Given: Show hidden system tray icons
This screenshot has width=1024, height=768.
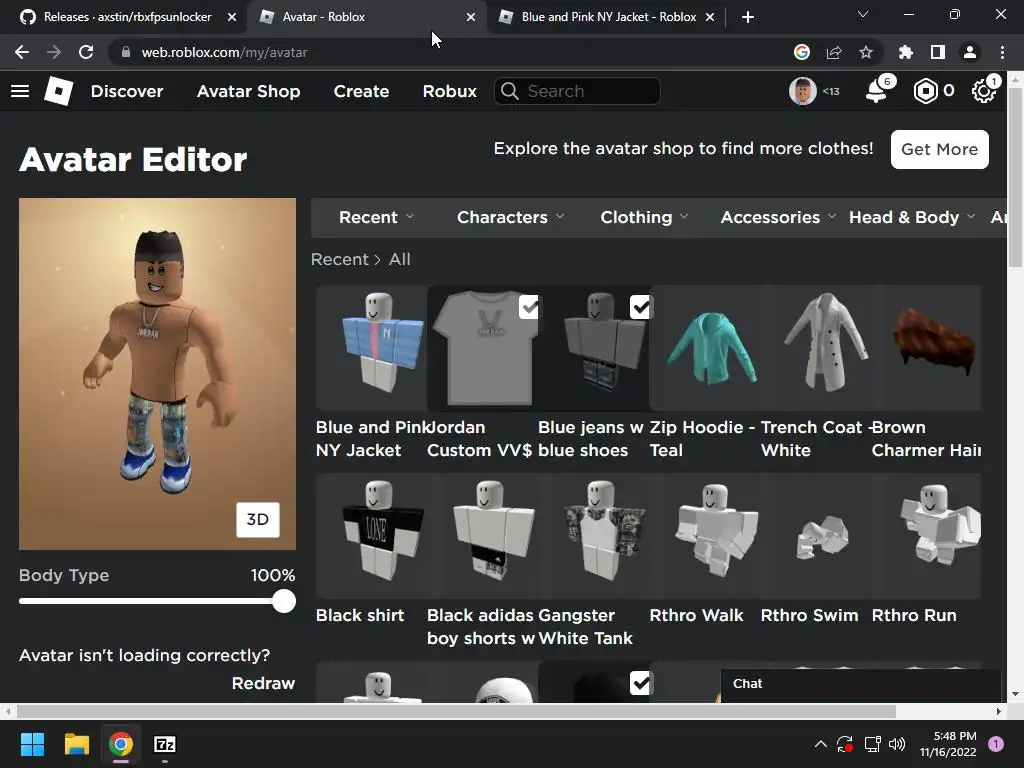Looking at the screenshot, I should pos(821,744).
